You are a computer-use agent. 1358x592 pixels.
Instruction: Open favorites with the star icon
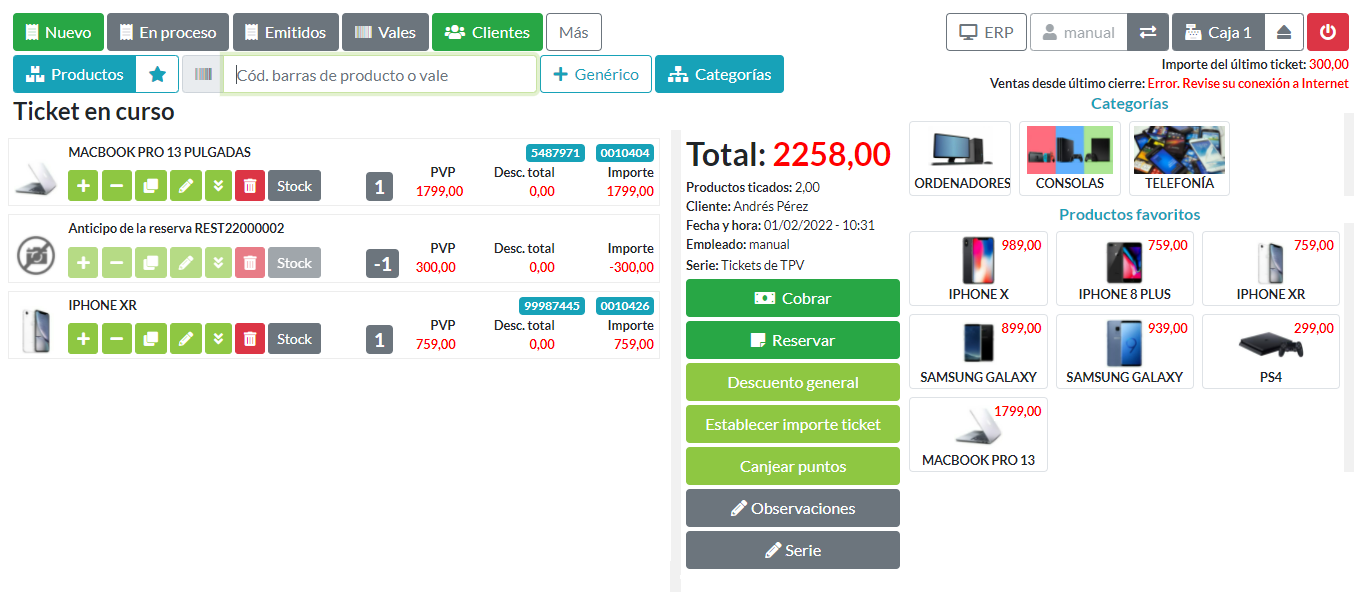(x=157, y=74)
